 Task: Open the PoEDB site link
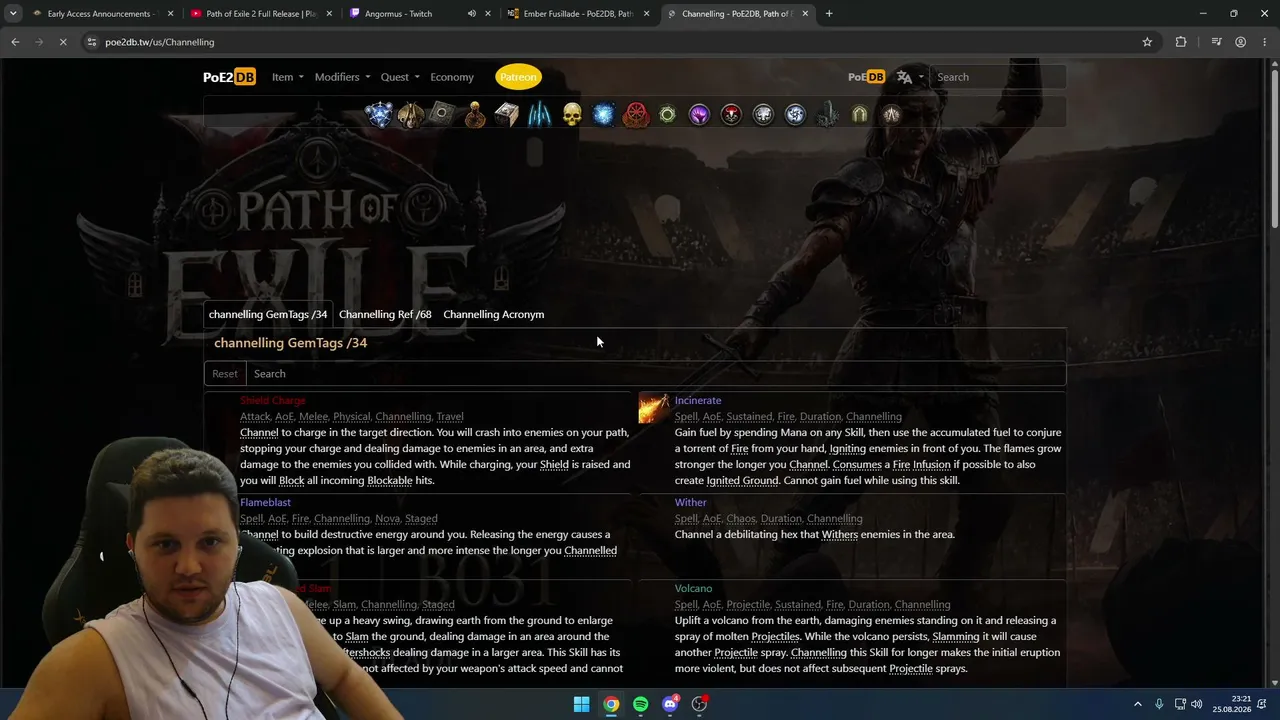click(x=866, y=77)
